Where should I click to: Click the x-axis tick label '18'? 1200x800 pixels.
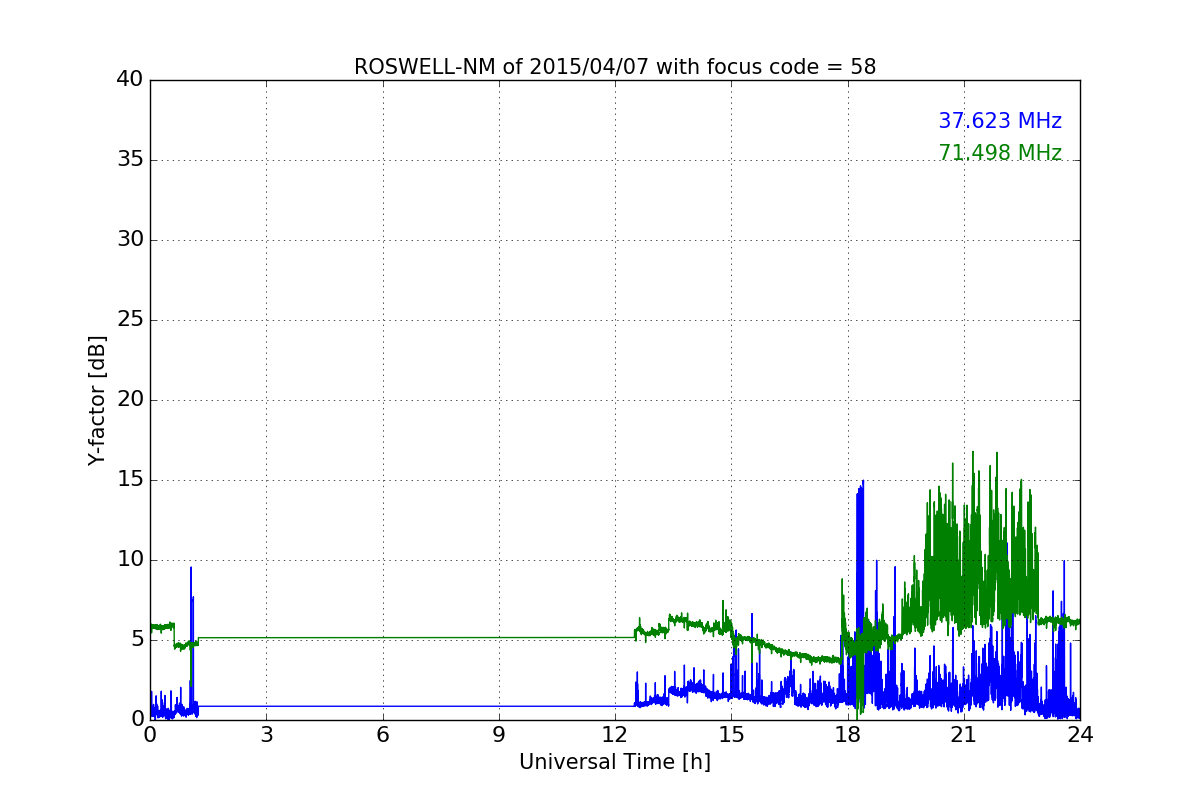848,735
